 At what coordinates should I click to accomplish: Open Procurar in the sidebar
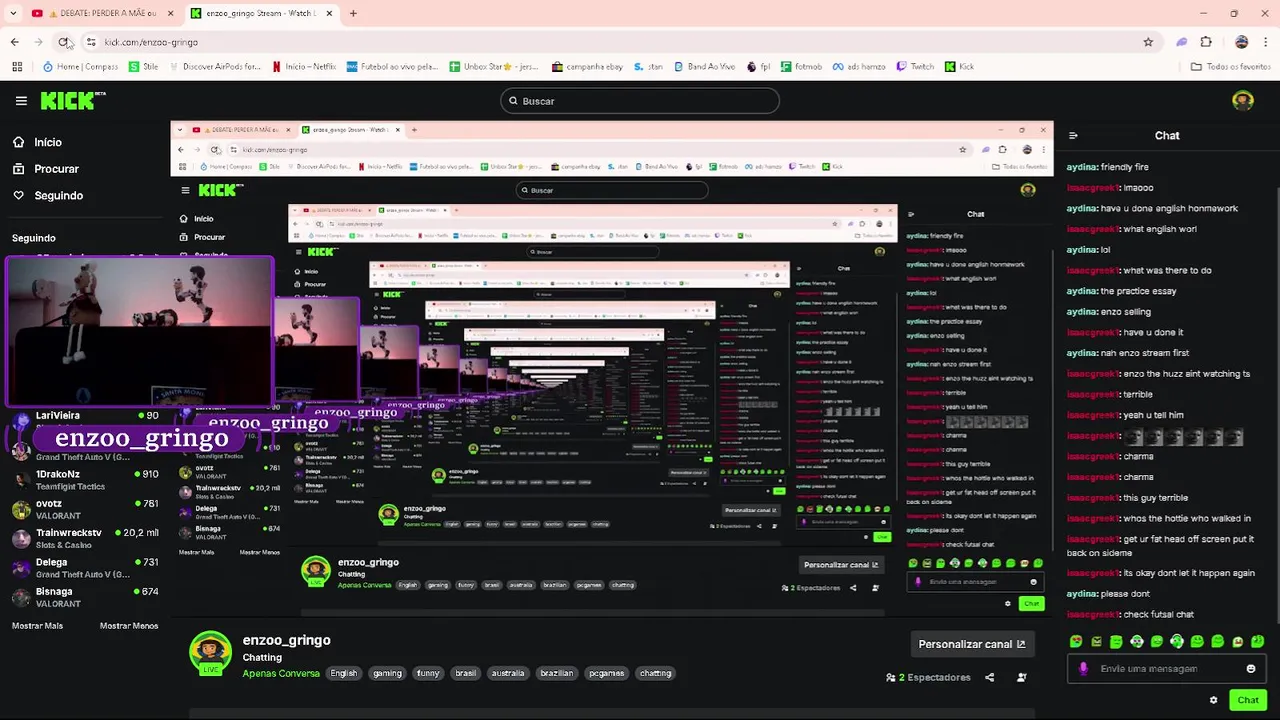click(46, 169)
